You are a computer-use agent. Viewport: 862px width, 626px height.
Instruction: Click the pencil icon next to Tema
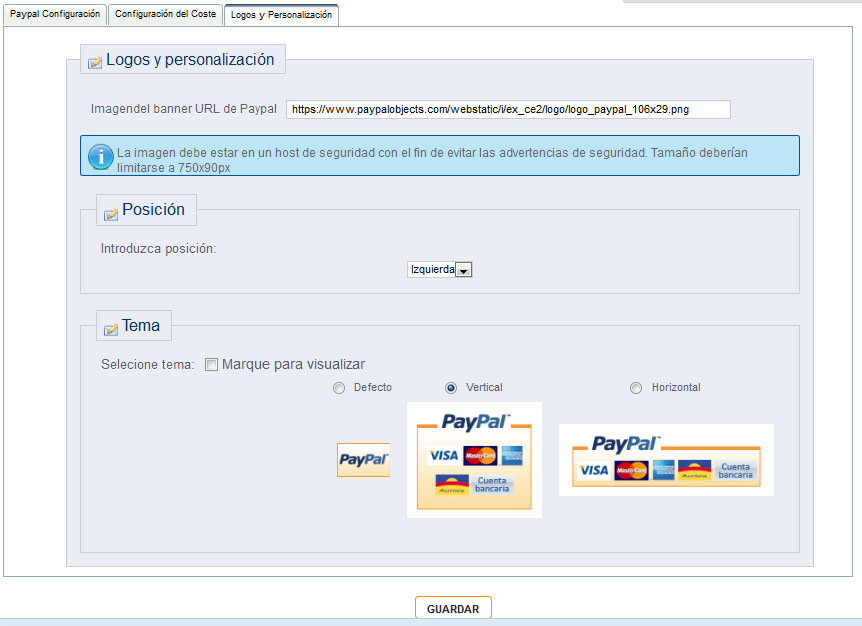[111, 329]
